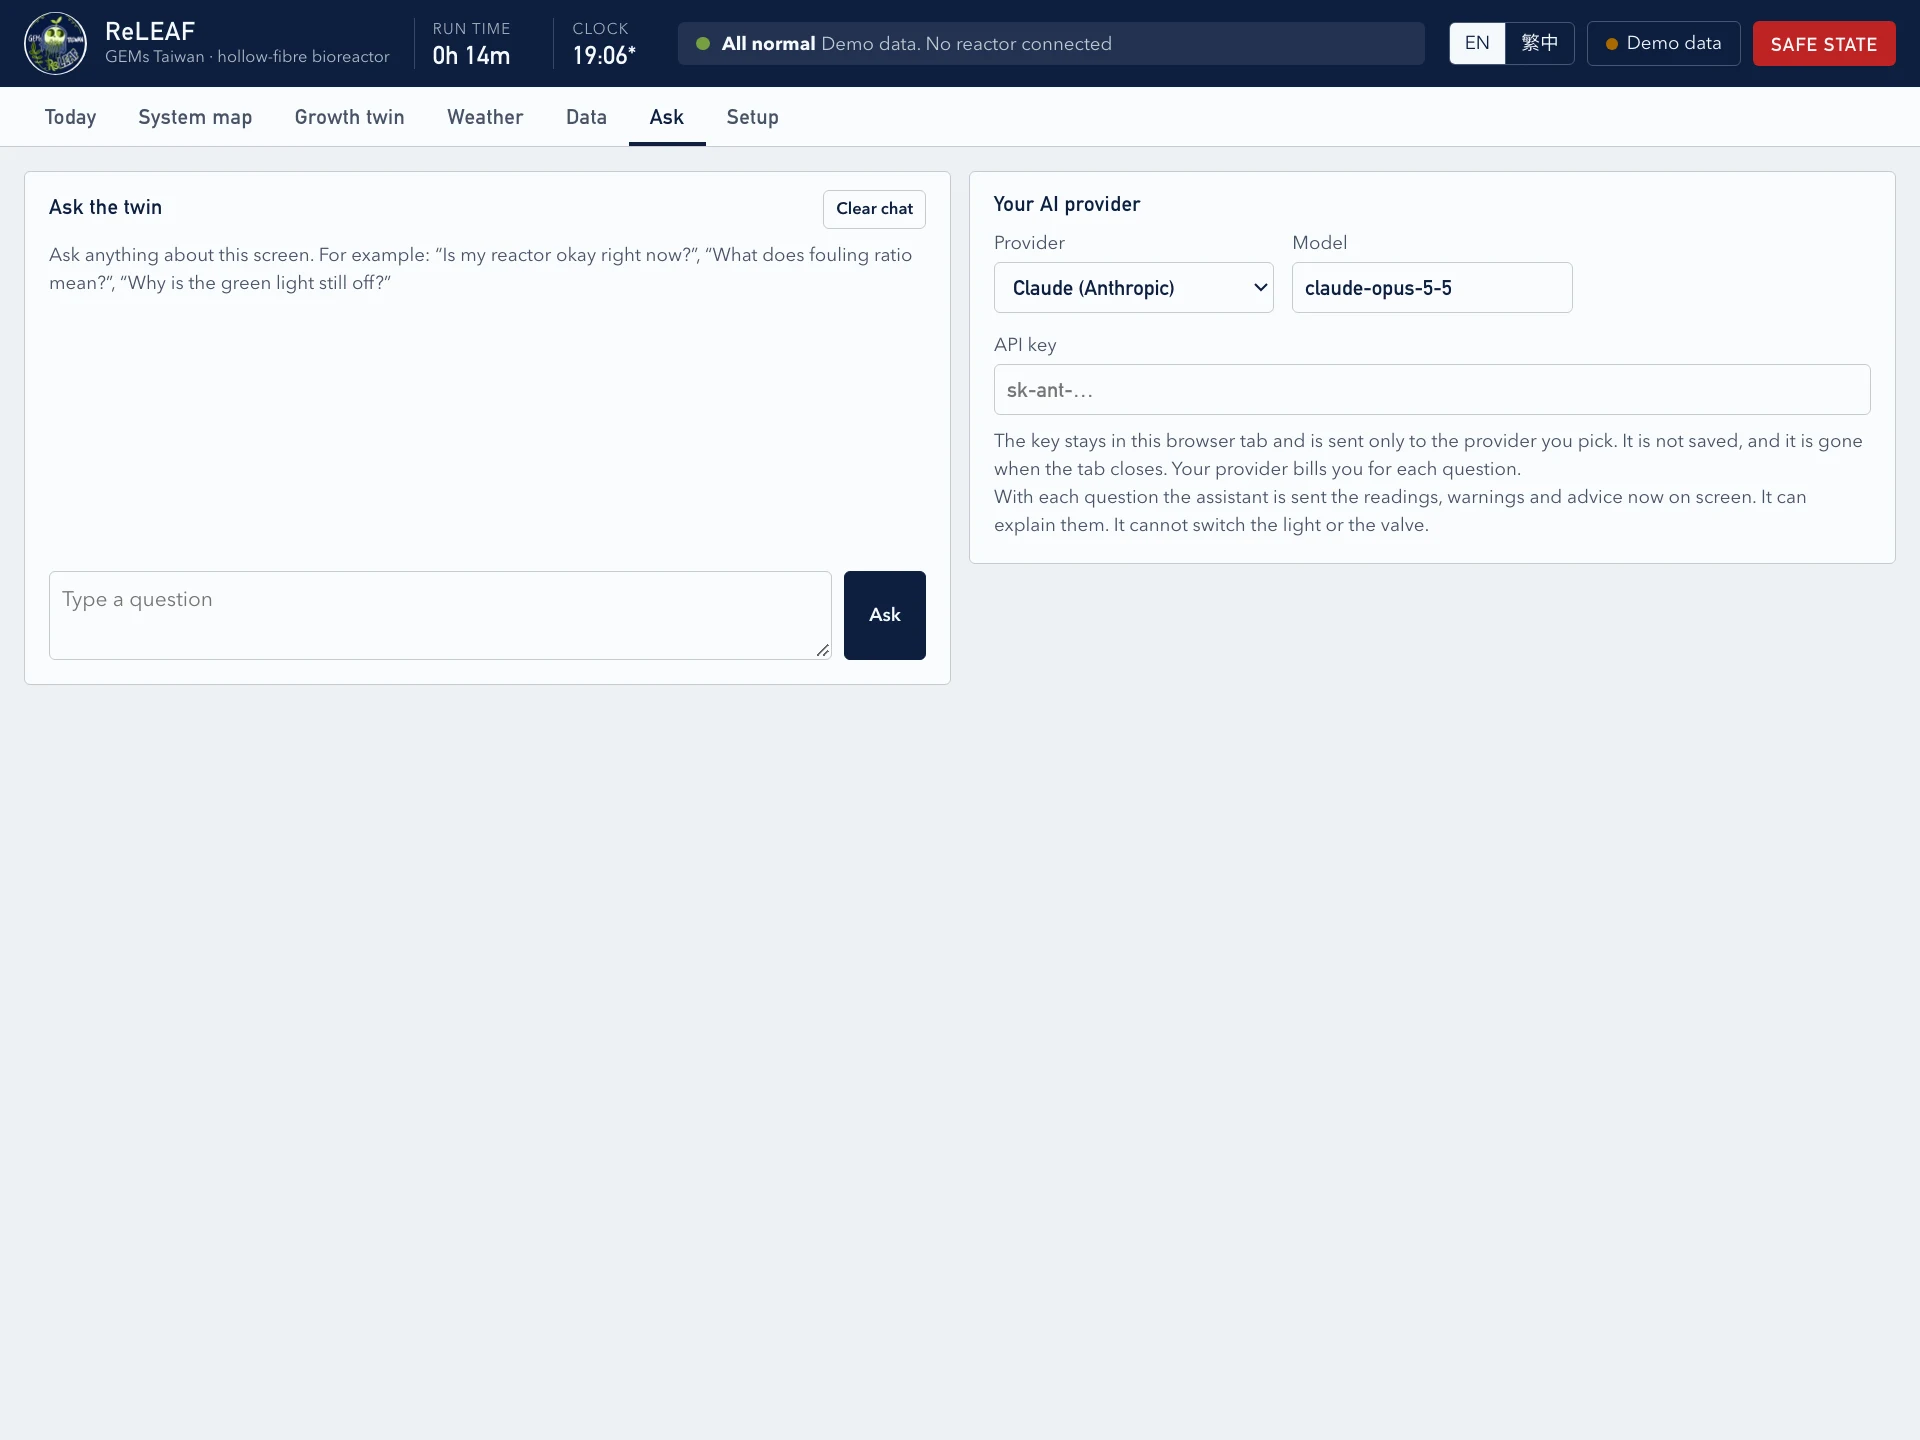Focus the Type a question box
The image size is (1920, 1440).
click(x=440, y=615)
